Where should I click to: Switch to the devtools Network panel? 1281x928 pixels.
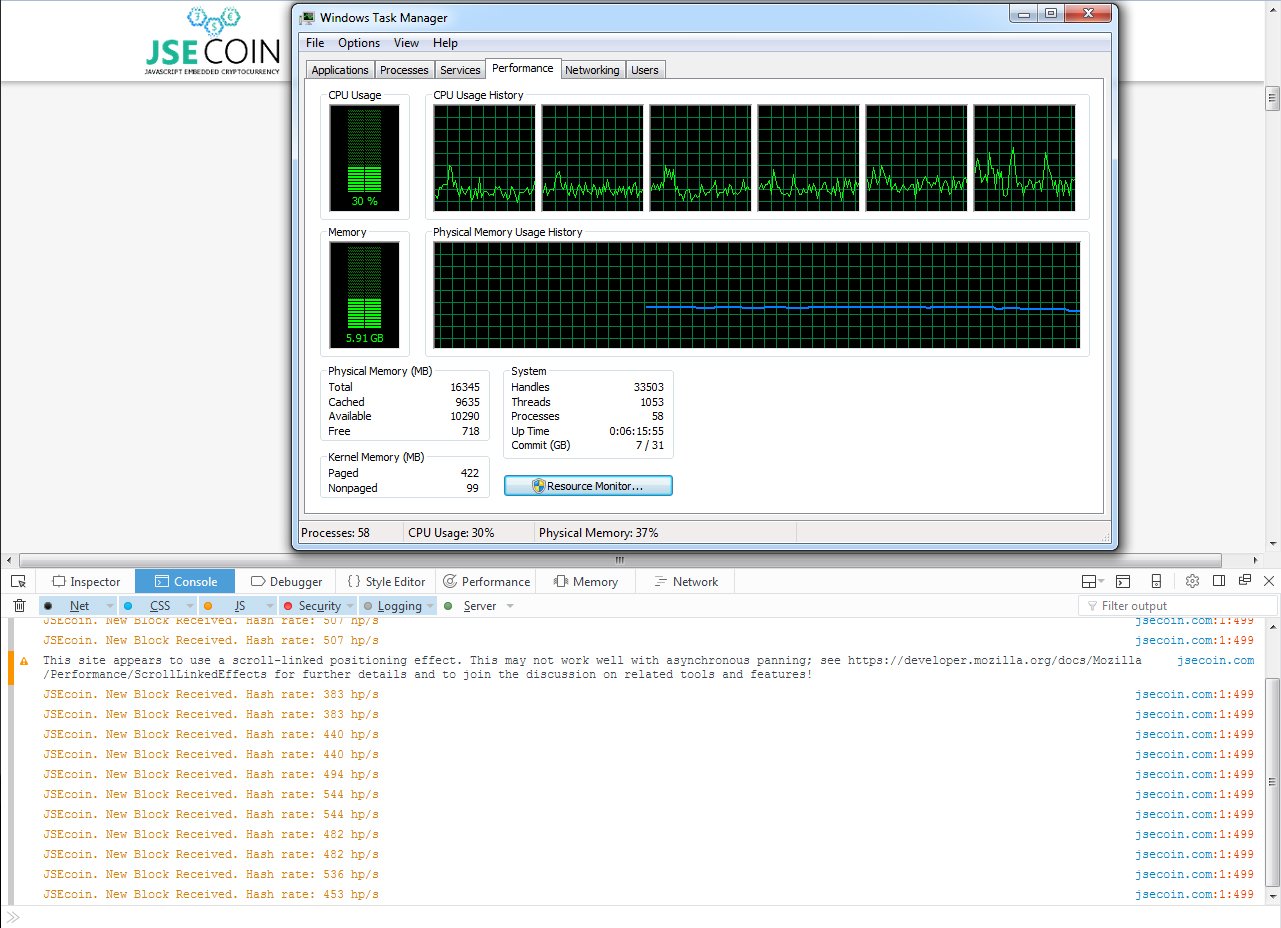pos(685,581)
